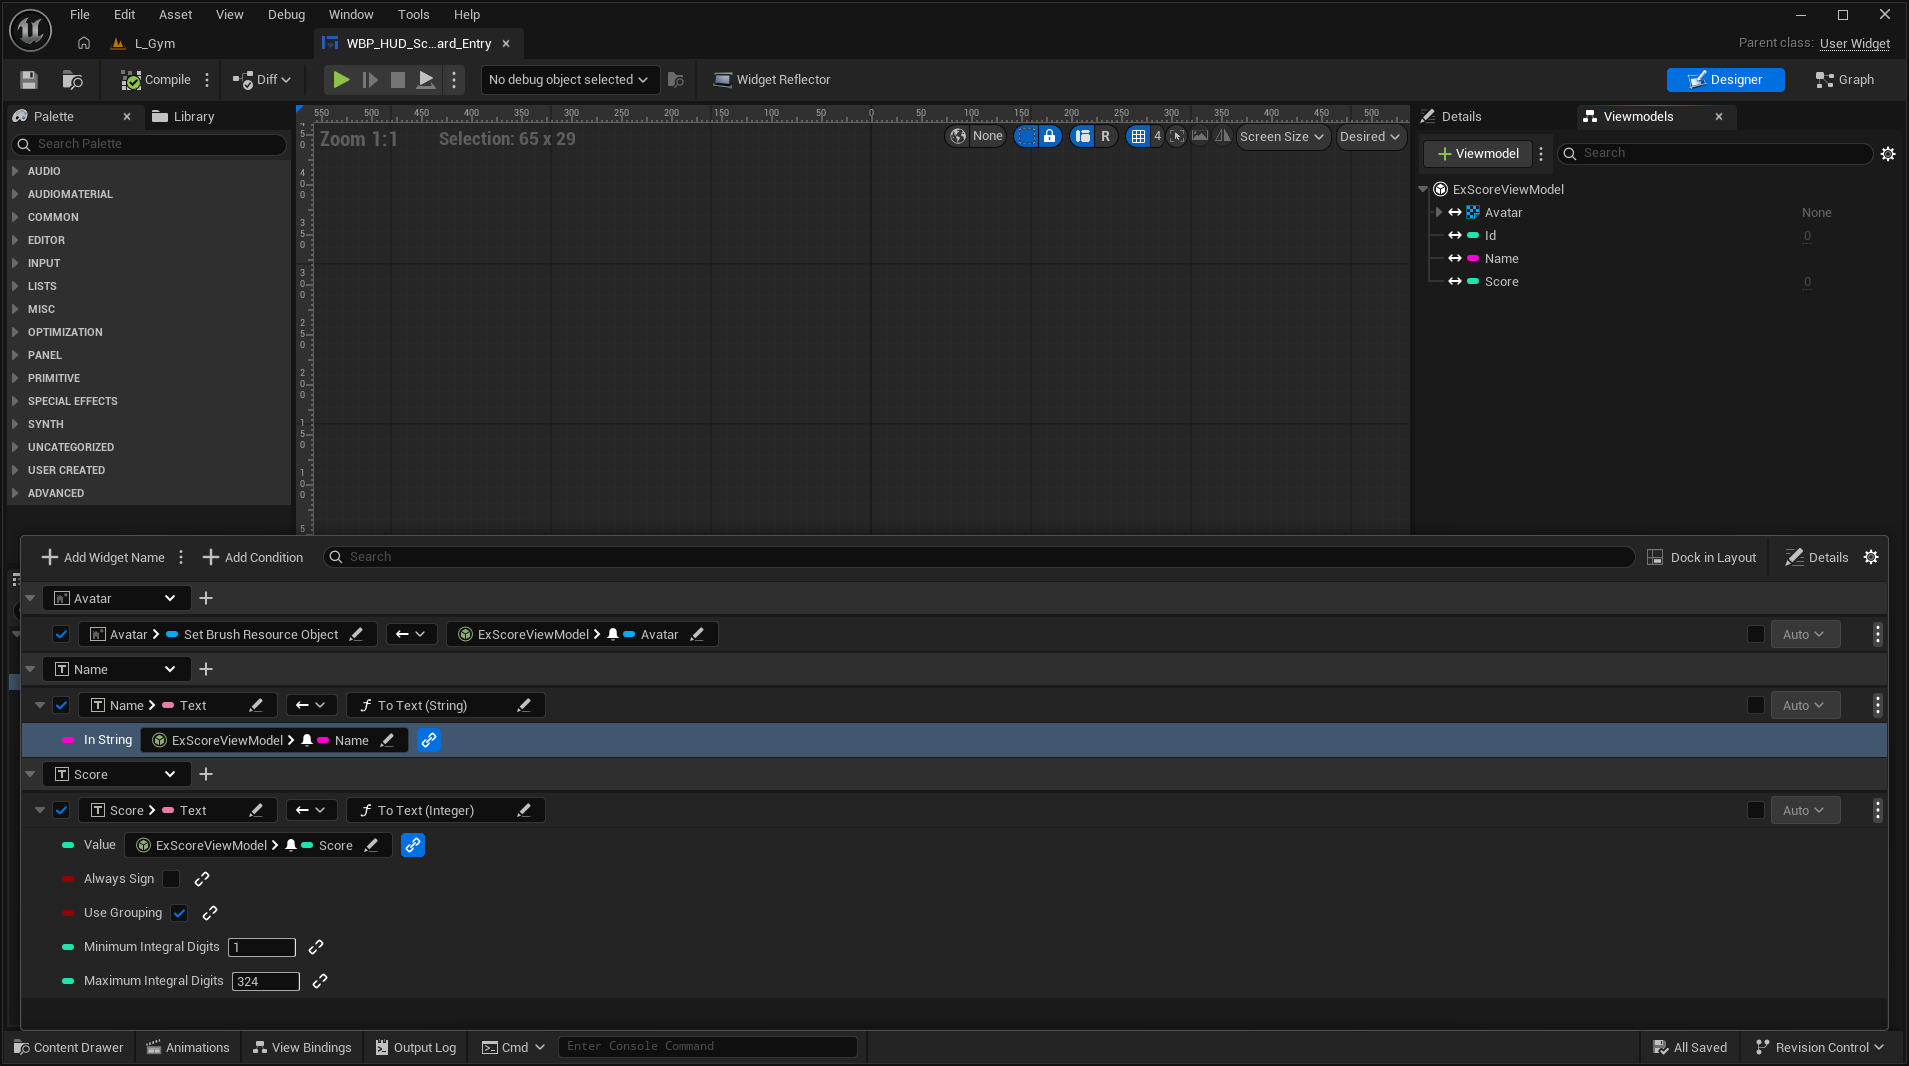The height and width of the screenshot is (1066, 1909).
Task: Open the Tools menu
Action: click(413, 15)
